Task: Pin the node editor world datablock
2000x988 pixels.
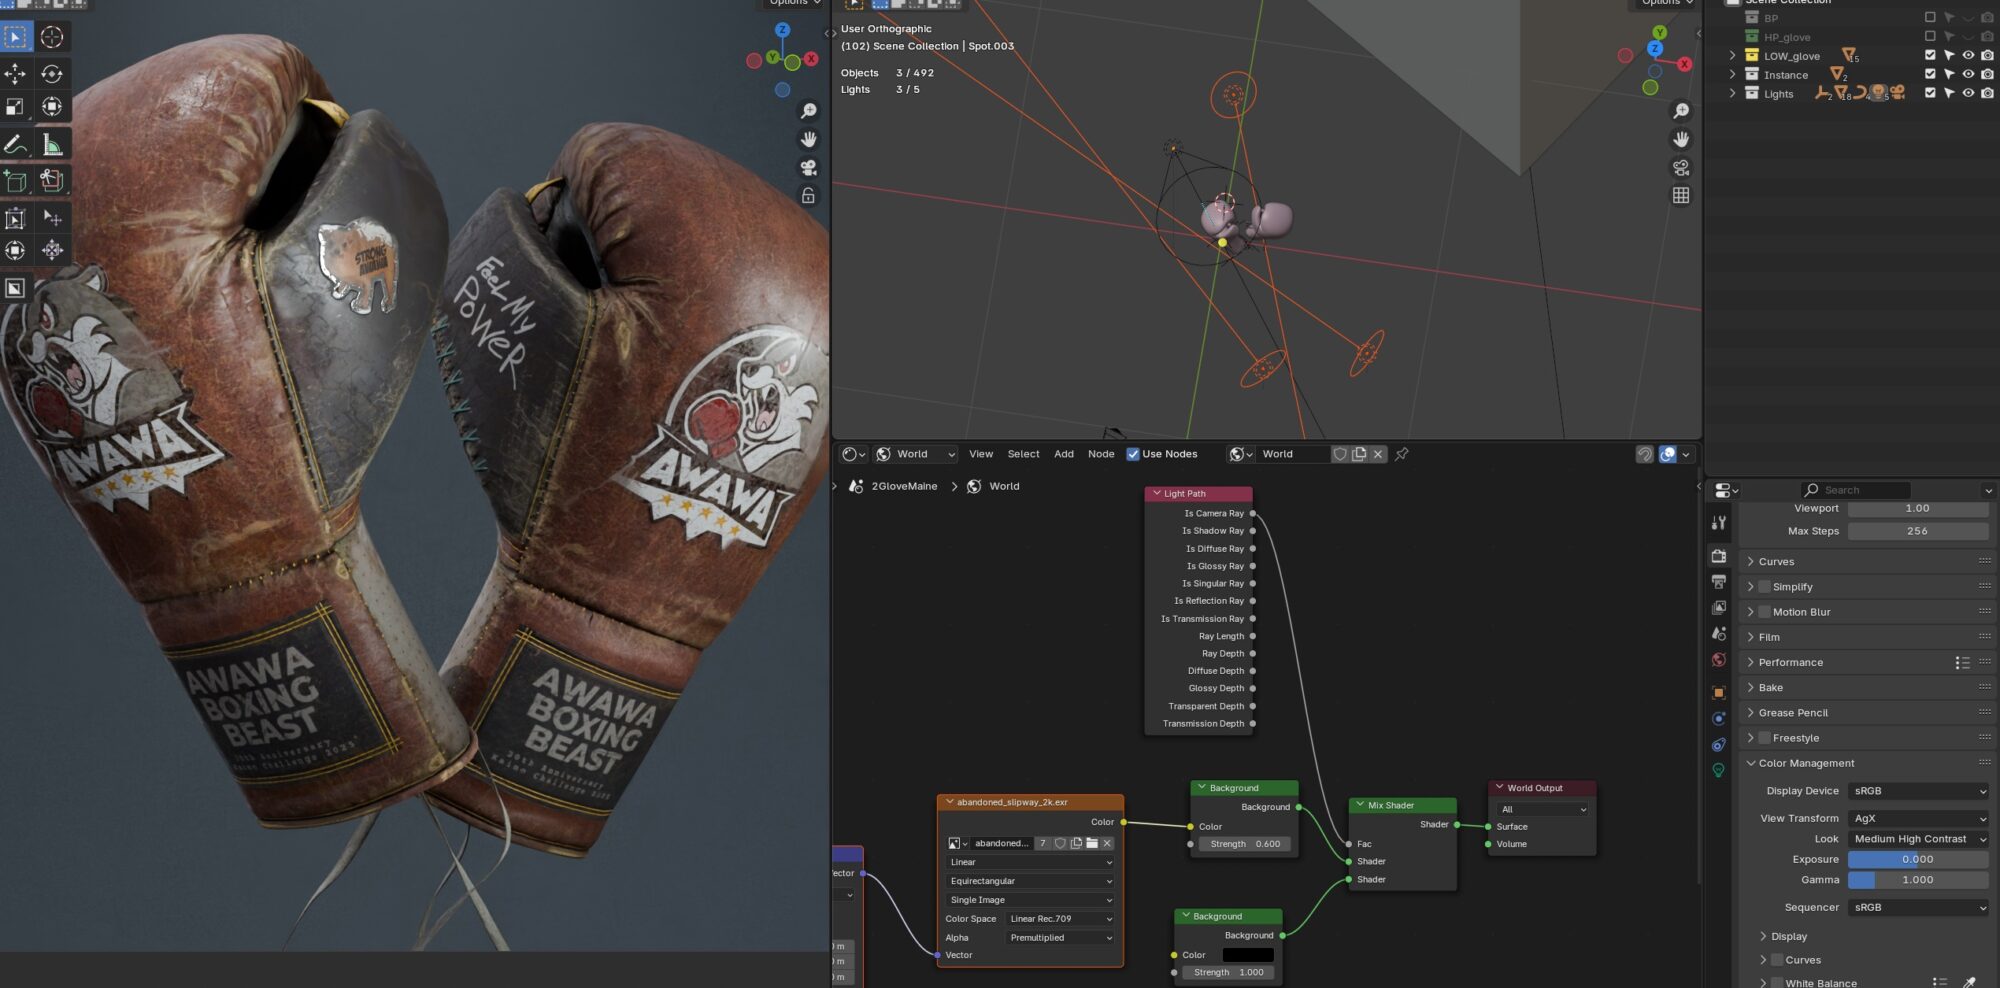Action: coord(1402,454)
